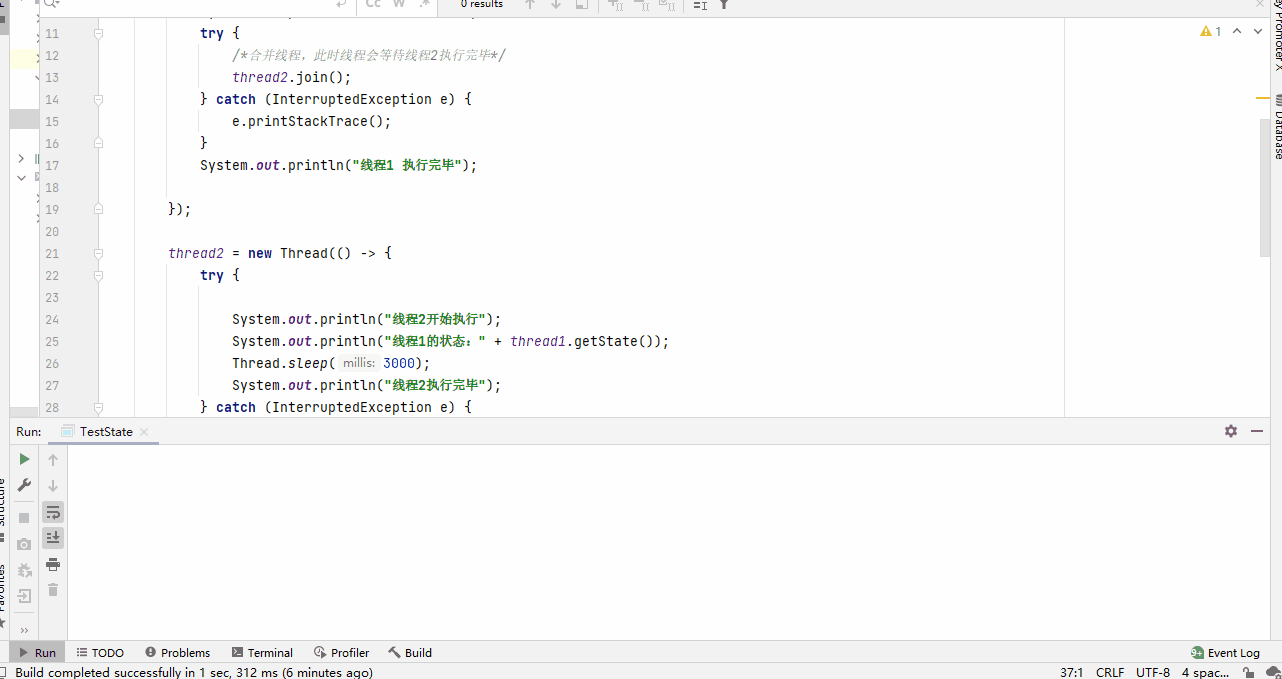Open the Run tool window tab
Viewport: 1282px width, 679px height.
[37, 652]
